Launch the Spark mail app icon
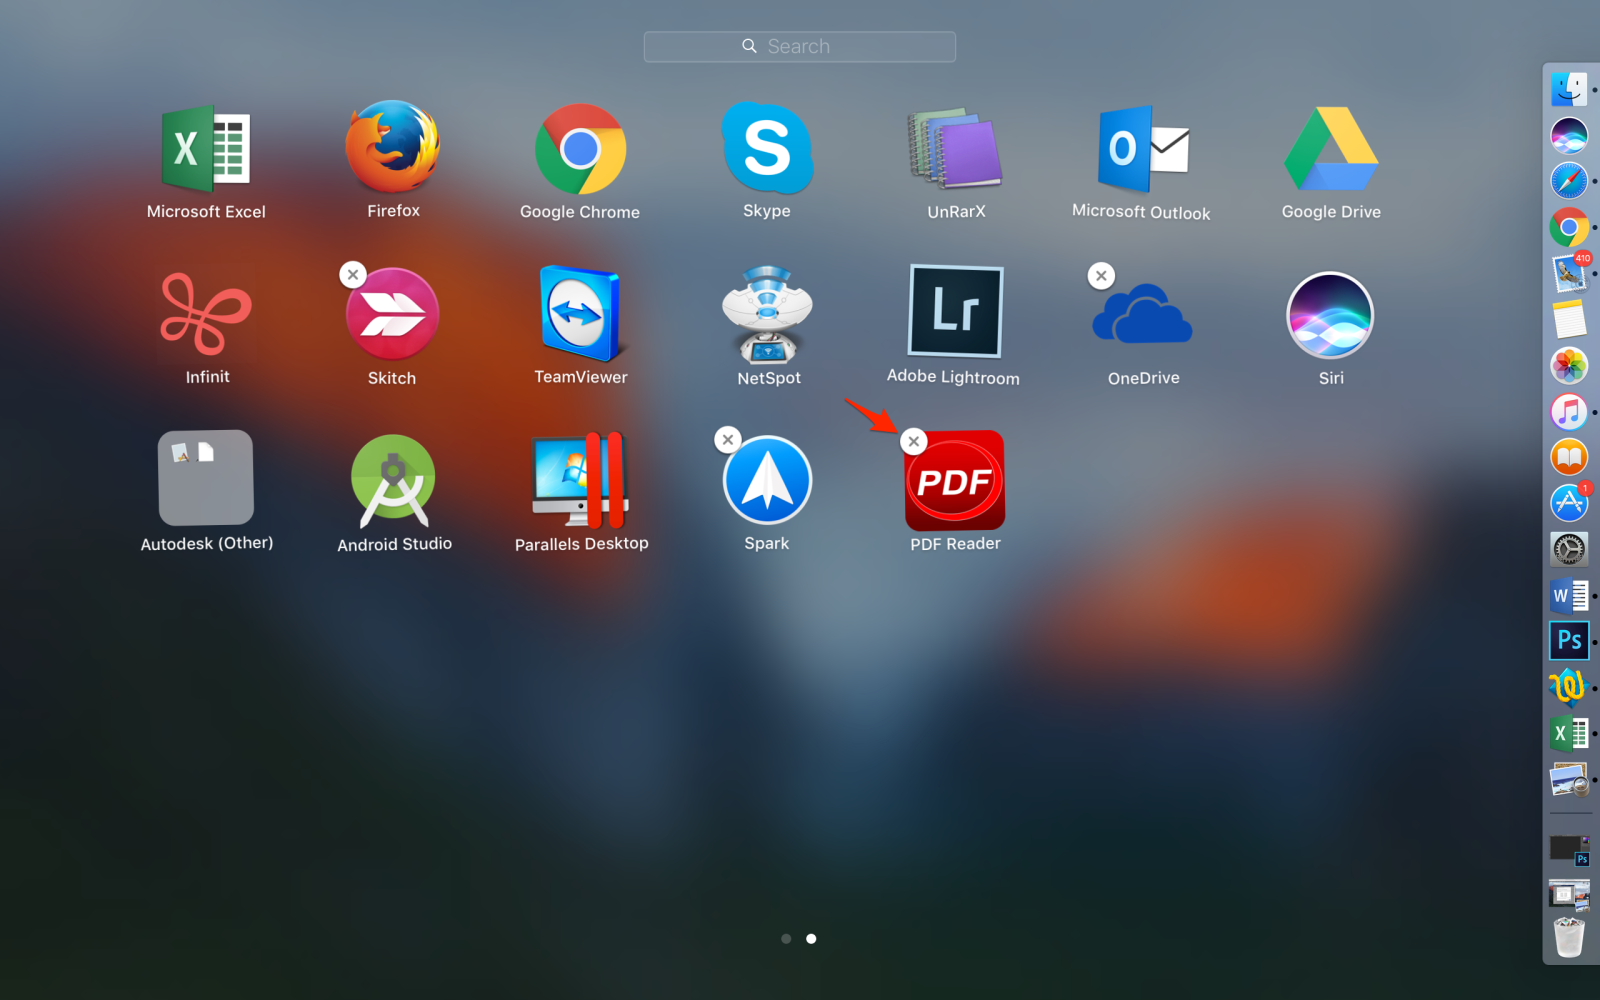The height and width of the screenshot is (1000, 1600). [x=767, y=480]
